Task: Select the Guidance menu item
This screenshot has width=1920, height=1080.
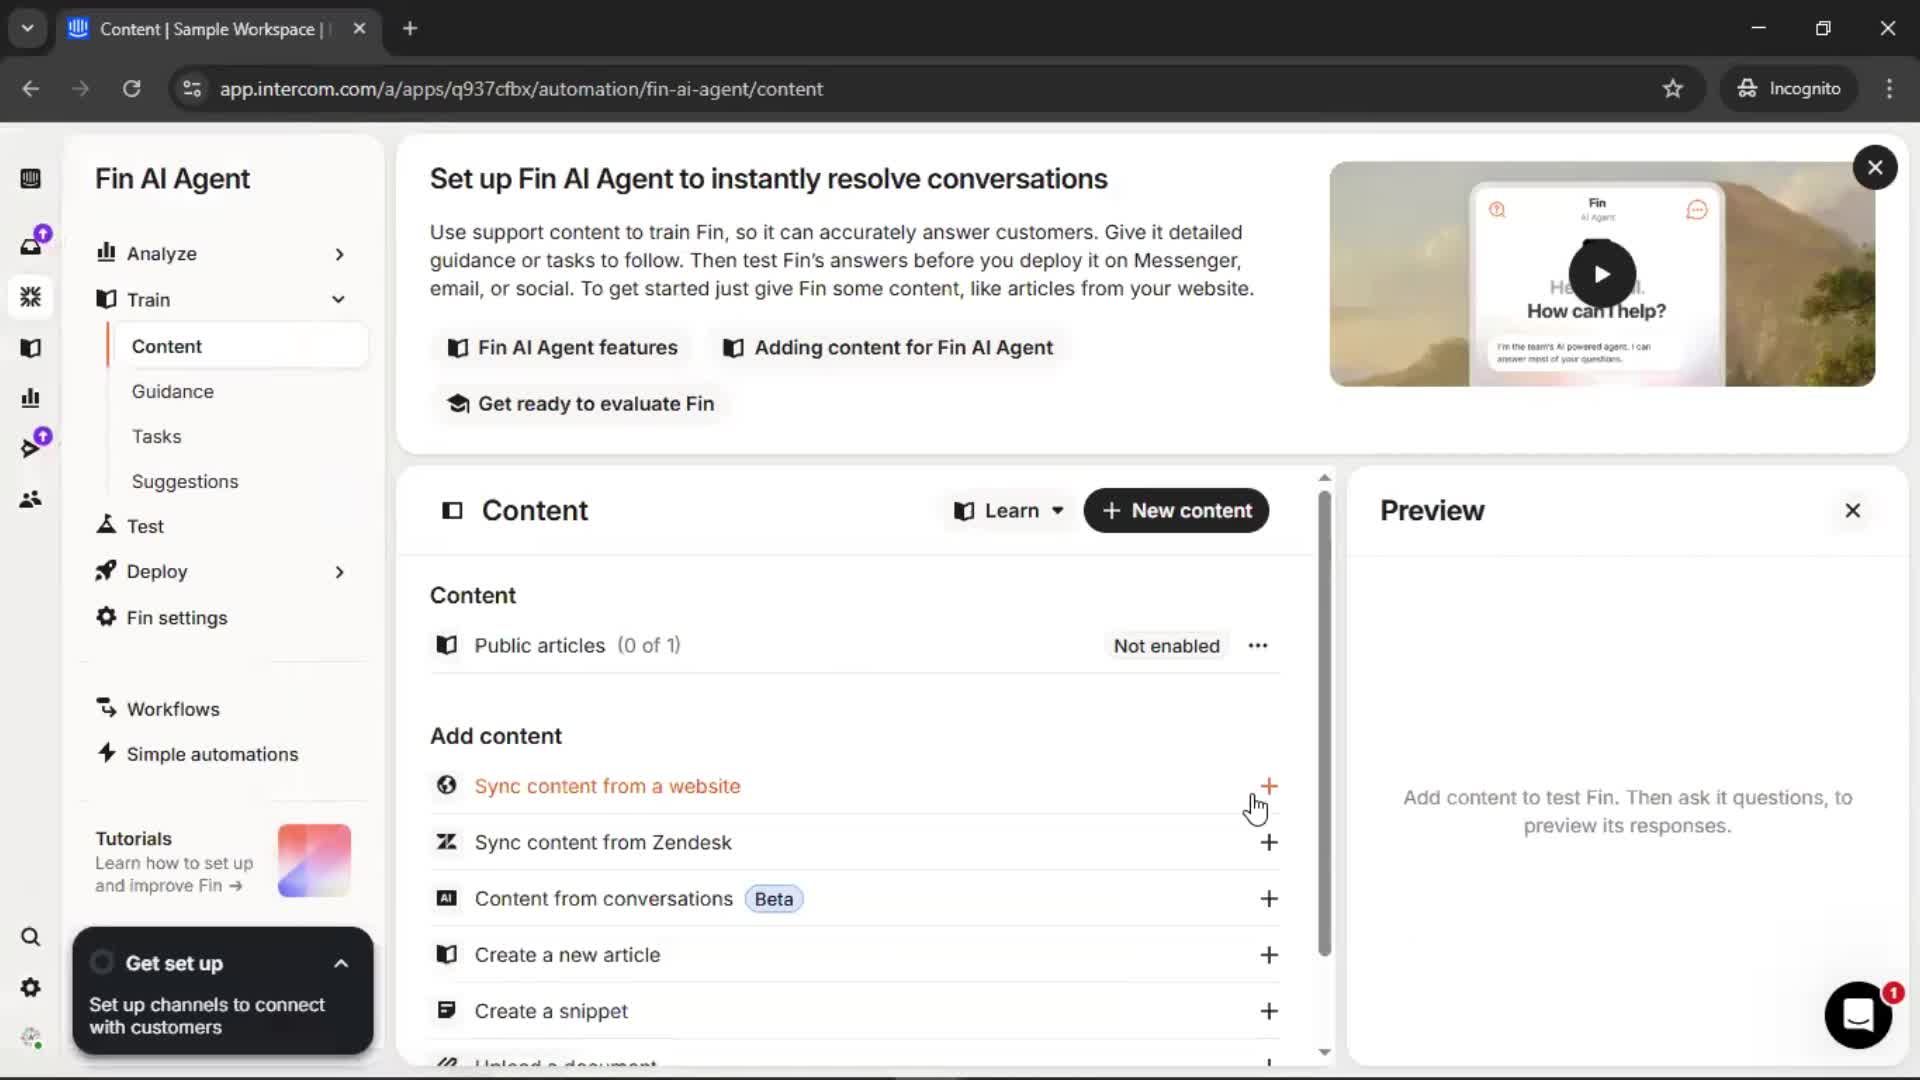Action: (172, 391)
